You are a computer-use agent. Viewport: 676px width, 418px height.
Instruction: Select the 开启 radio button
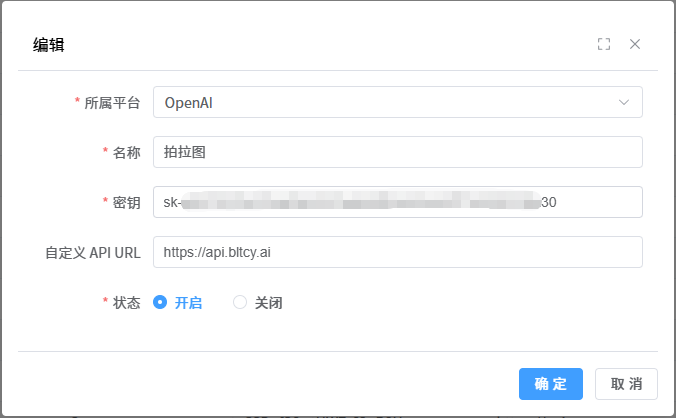click(x=160, y=302)
